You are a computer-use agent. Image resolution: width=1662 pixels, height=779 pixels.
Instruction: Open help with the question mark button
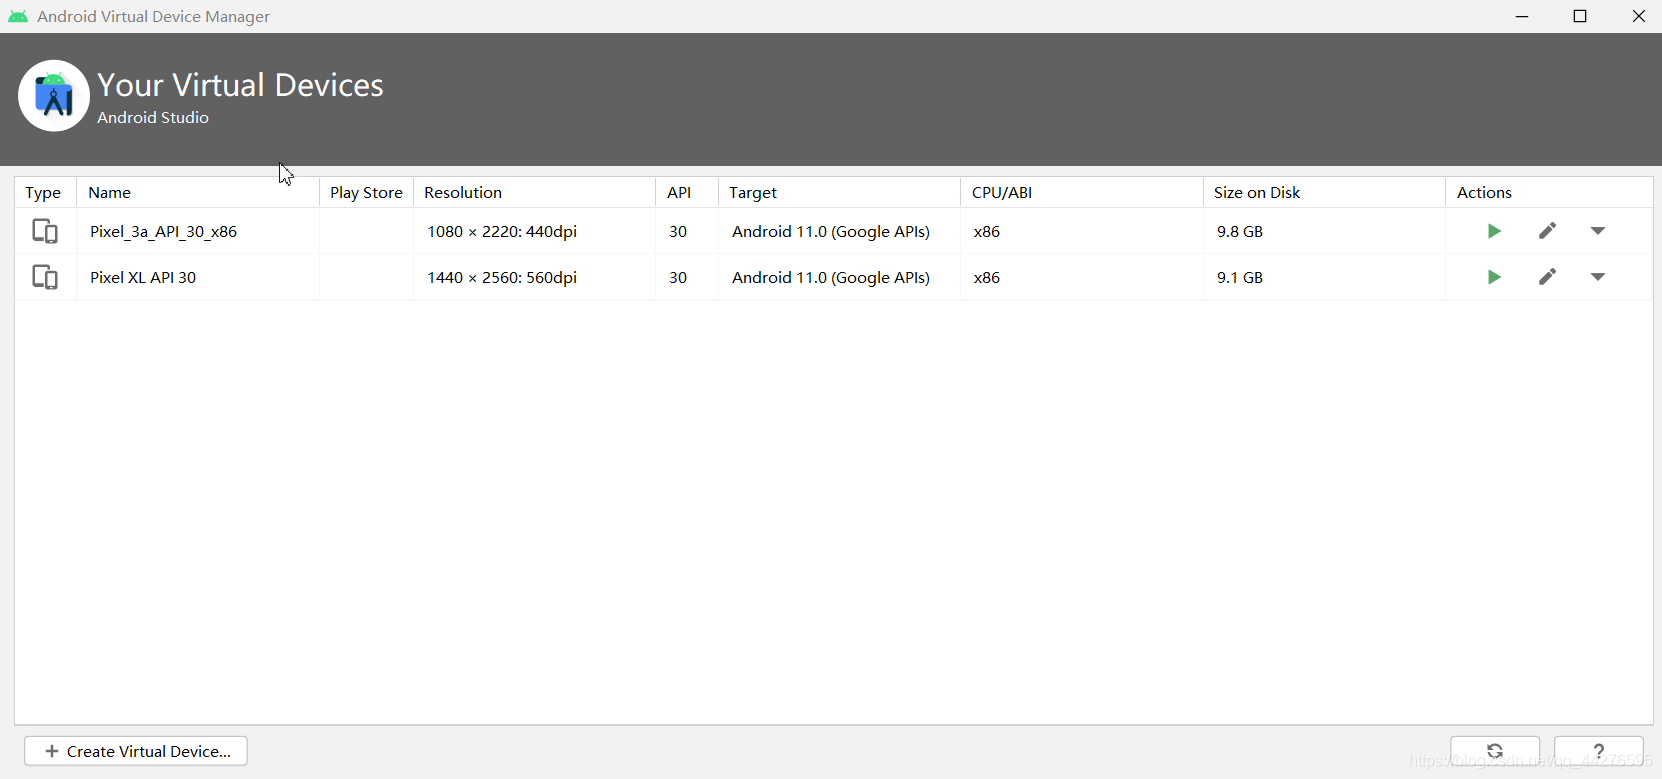pyautogui.click(x=1599, y=751)
